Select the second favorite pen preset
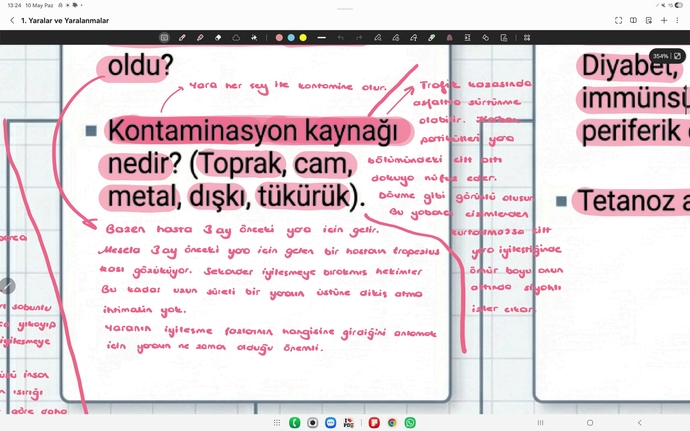 (396, 38)
